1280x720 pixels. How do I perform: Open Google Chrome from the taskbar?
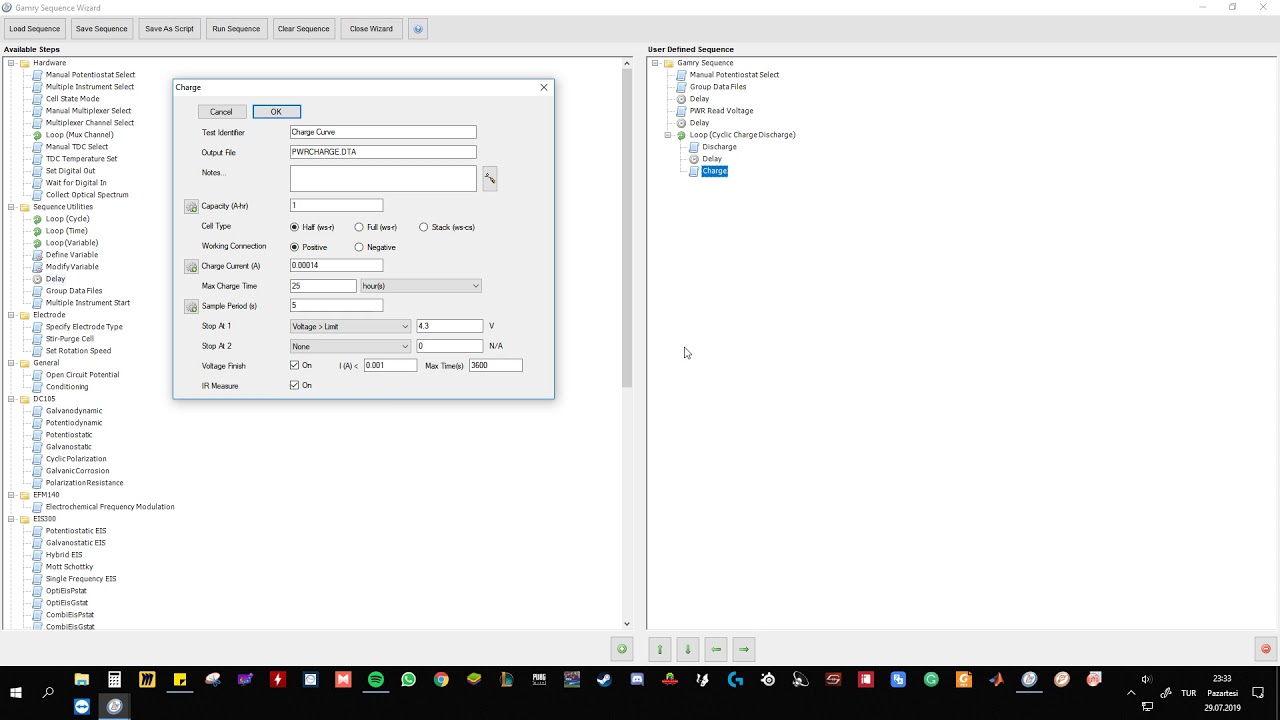click(441, 680)
